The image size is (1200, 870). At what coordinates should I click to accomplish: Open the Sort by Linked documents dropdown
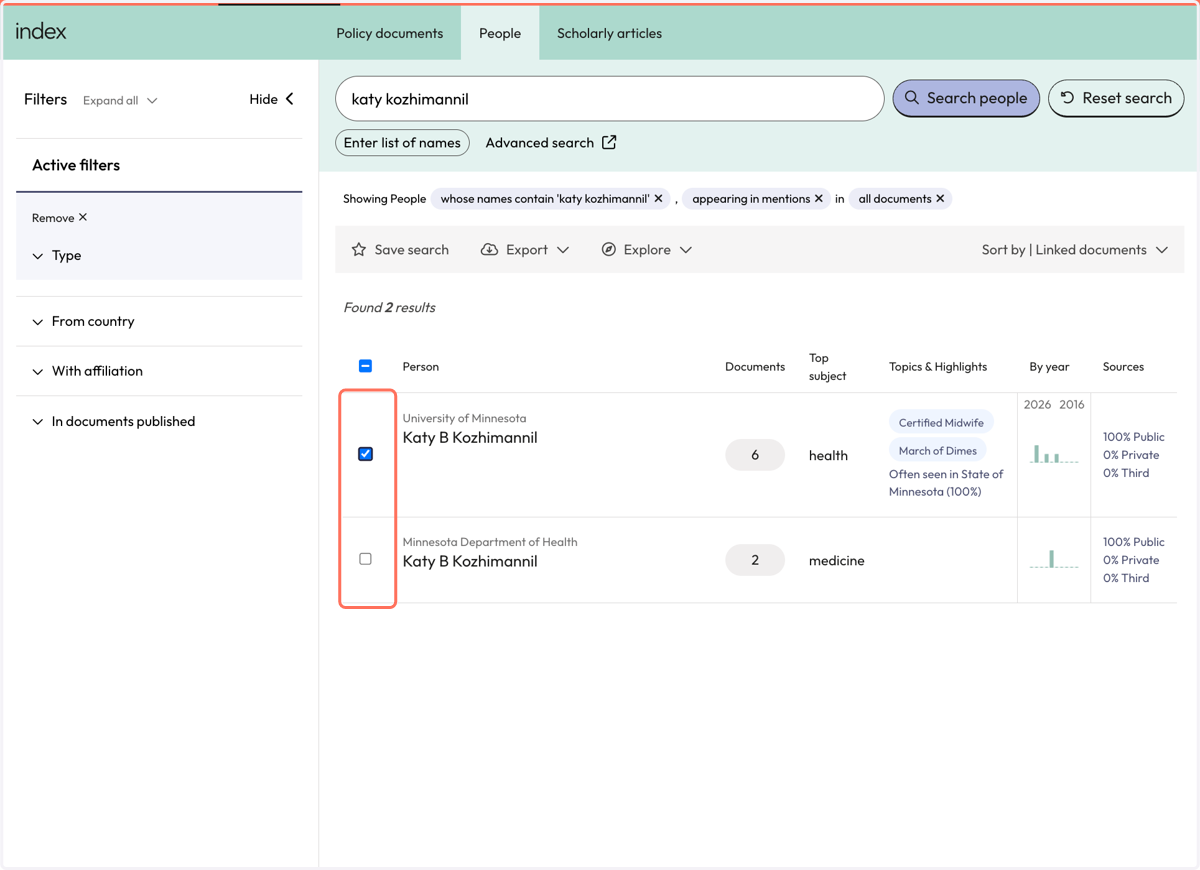point(1075,250)
